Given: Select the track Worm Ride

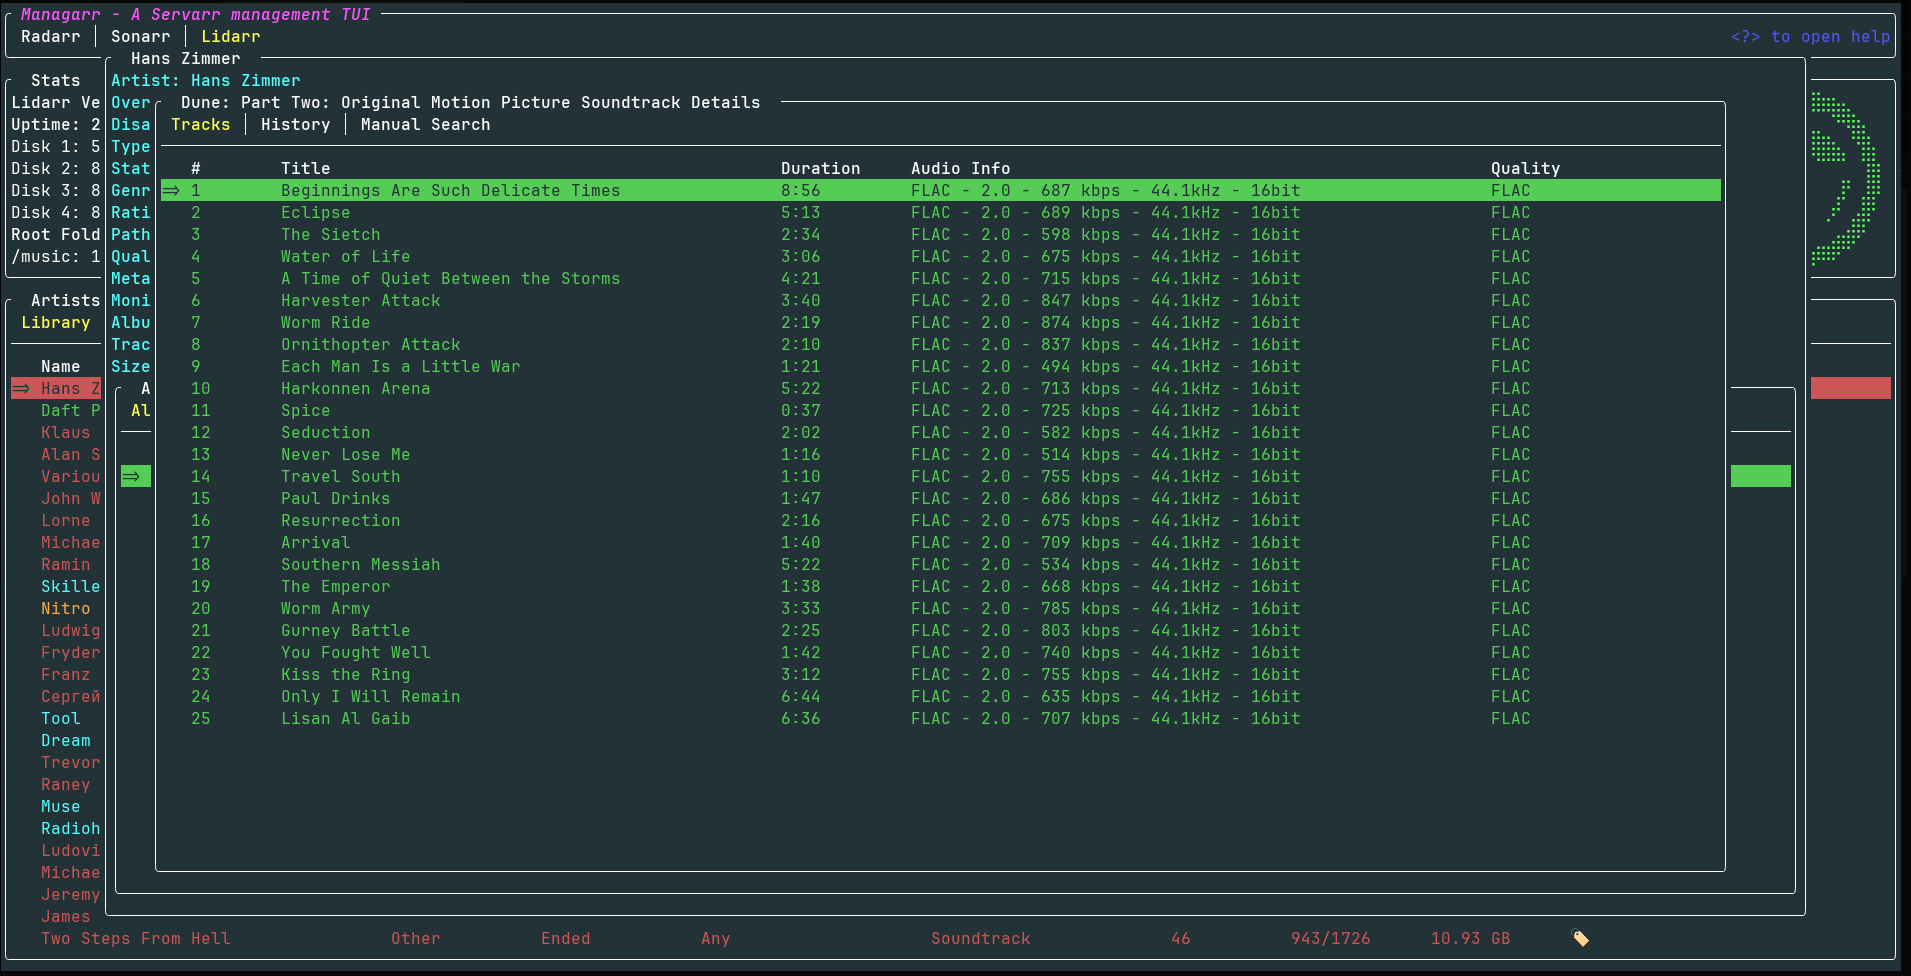Looking at the screenshot, I should pyautogui.click(x=325, y=323).
